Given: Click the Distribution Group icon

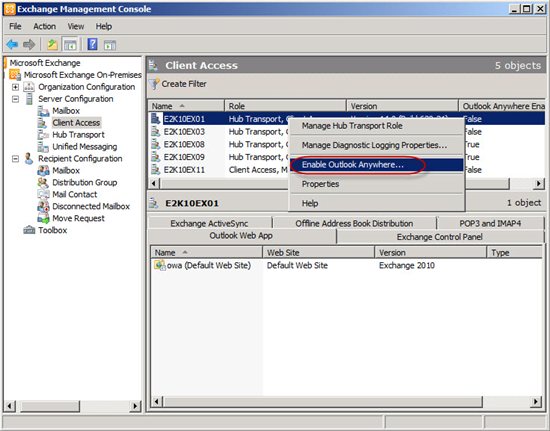Looking at the screenshot, I should click(x=43, y=182).
